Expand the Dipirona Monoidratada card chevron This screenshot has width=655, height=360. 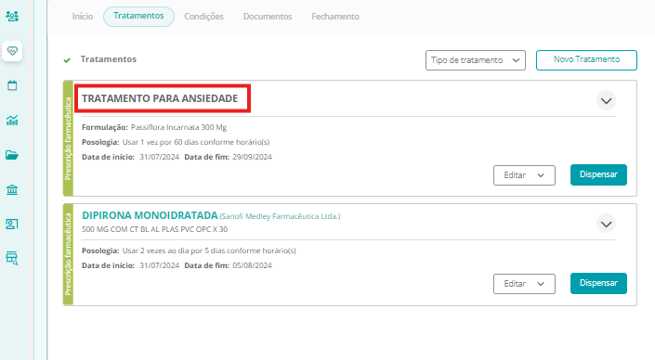pyautogui.click(x=606, y=224)
